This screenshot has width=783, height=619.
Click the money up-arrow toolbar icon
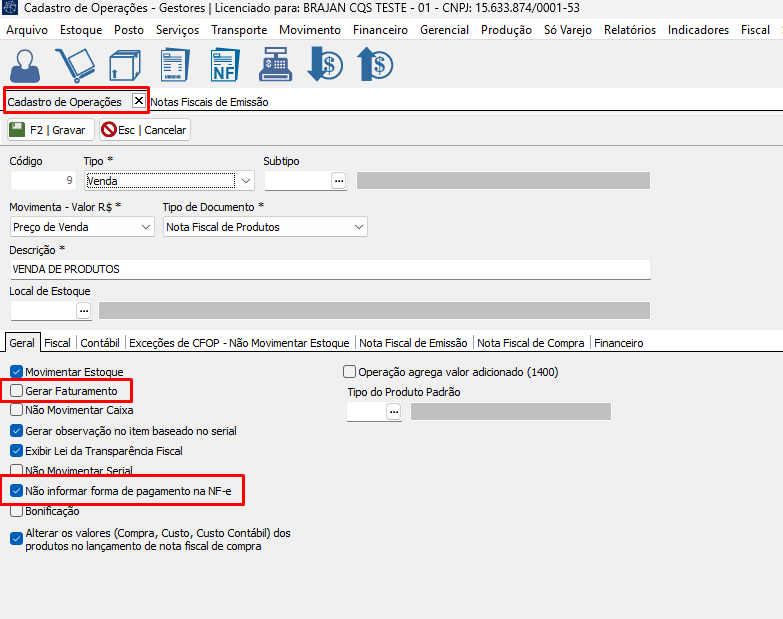pos(374,65)
